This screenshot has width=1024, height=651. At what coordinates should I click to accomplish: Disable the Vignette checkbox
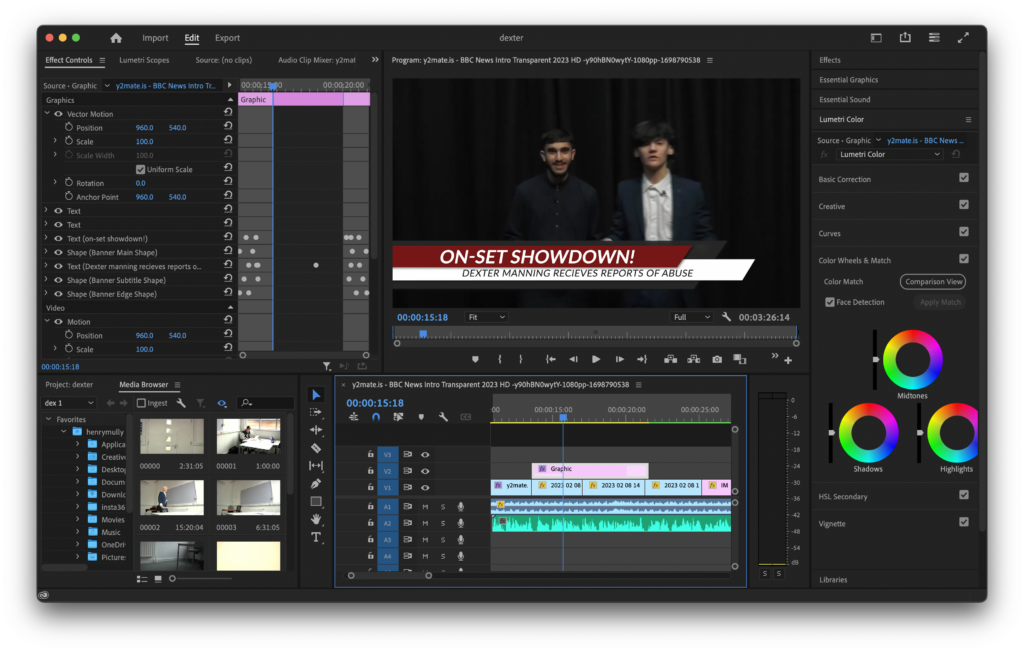(964, 522)
